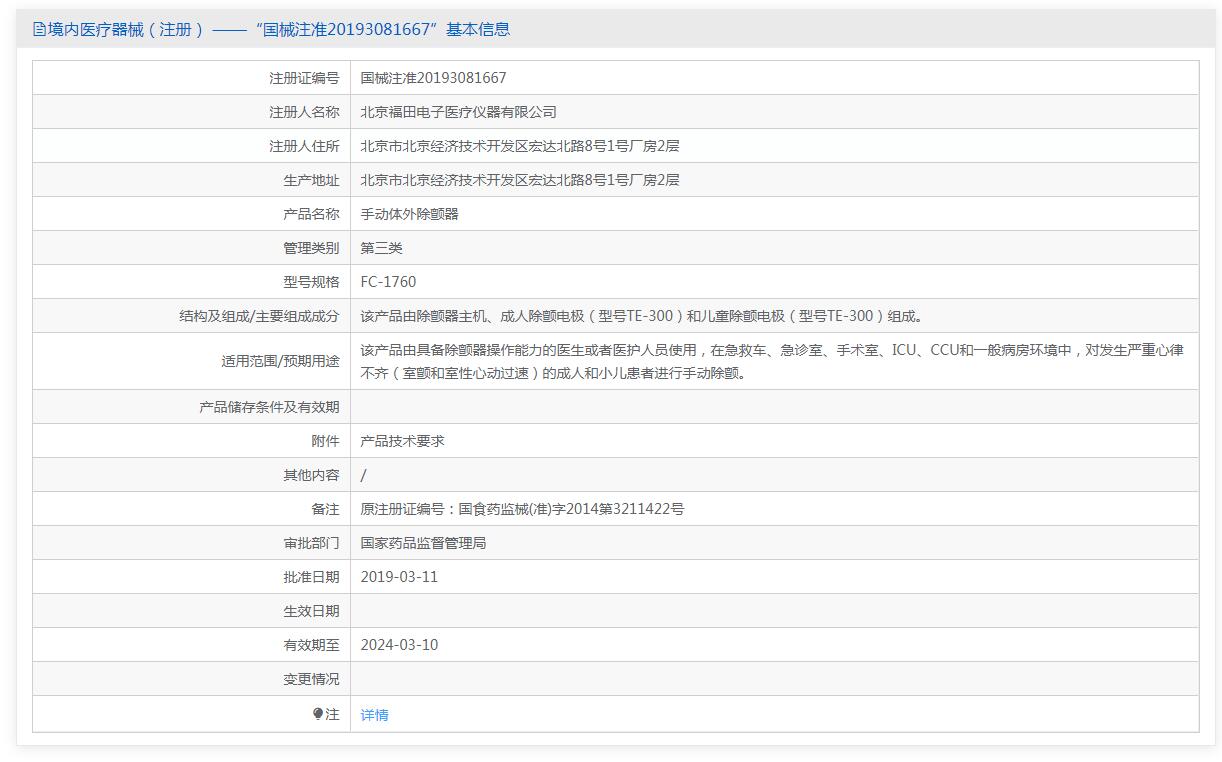Click the 适用范围/预期用途 description text
This screenshot has width=1222, height=762.
click(771, 361)
